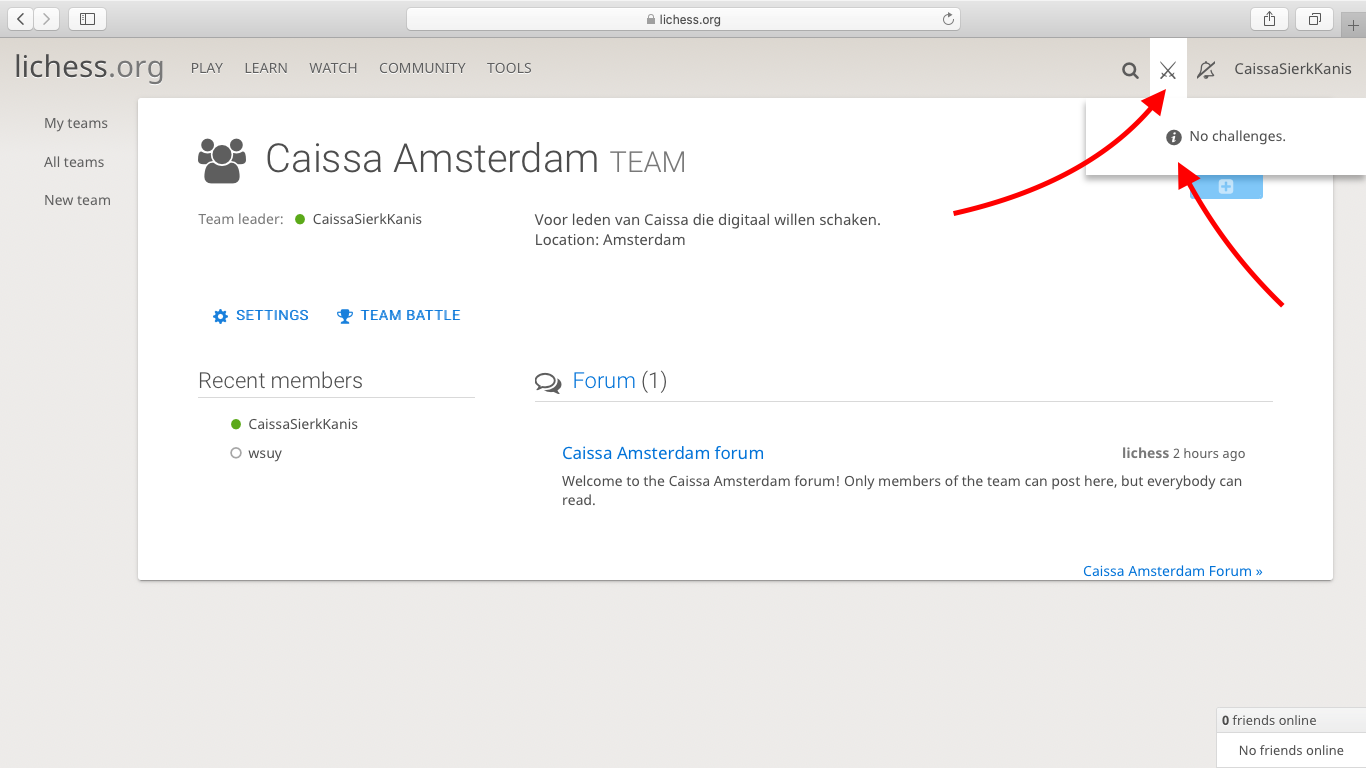1366x768 pixels.
Task: Show all tabs overview icon
Action: (x=1315, y=19)
